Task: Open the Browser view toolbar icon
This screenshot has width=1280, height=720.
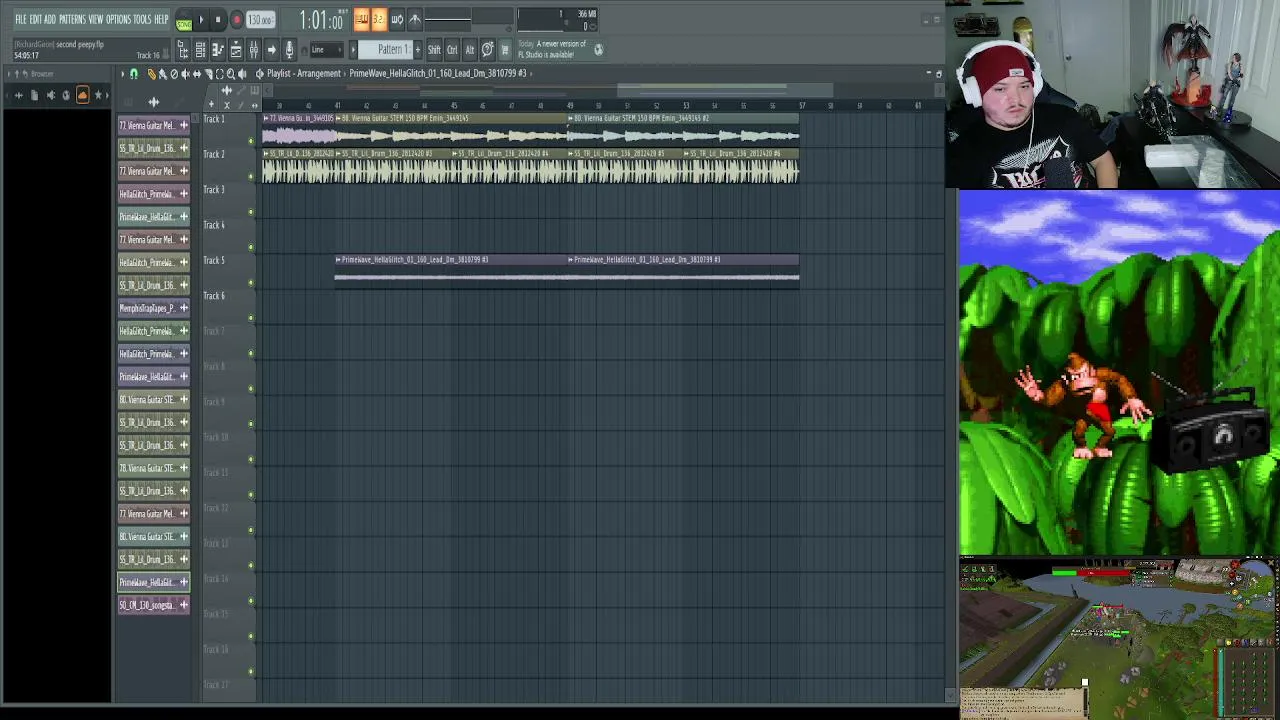Action: (182, 49)
